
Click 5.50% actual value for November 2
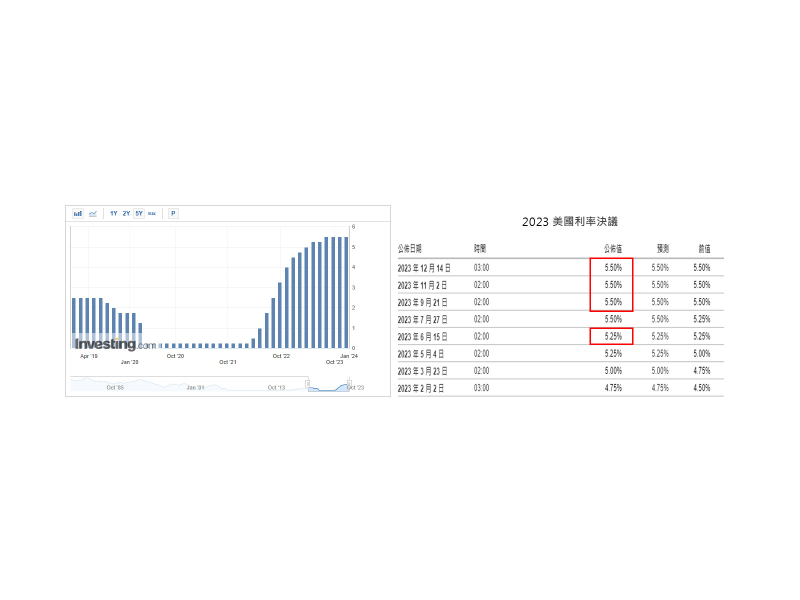tap(613, 285)
